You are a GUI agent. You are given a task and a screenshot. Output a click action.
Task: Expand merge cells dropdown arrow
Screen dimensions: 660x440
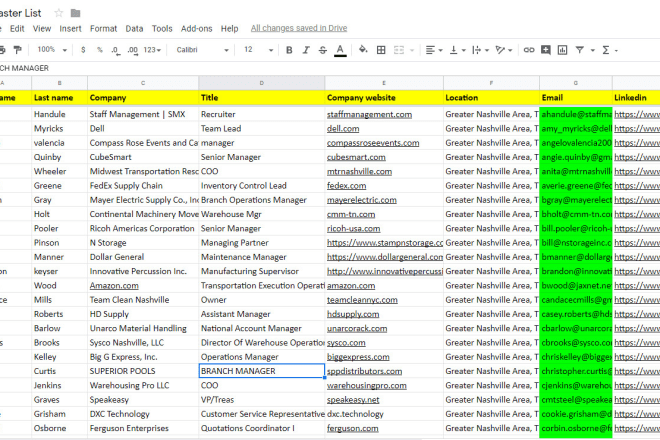[x=412, y=51]
